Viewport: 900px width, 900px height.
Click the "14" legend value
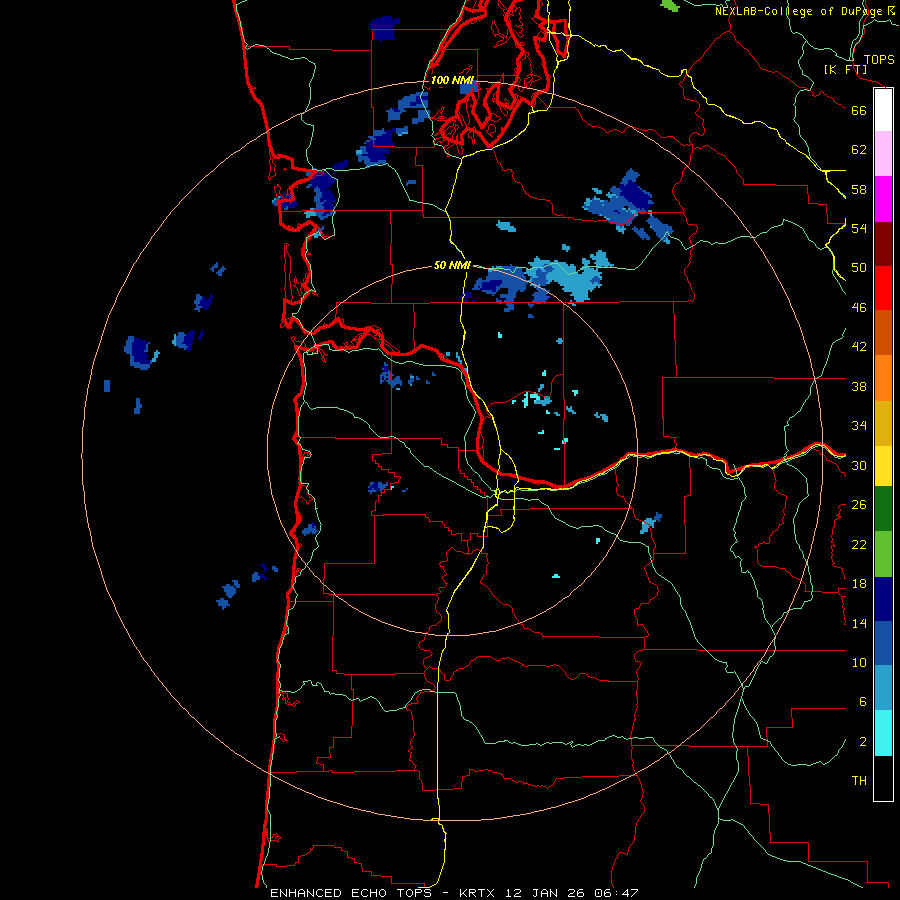859,623
